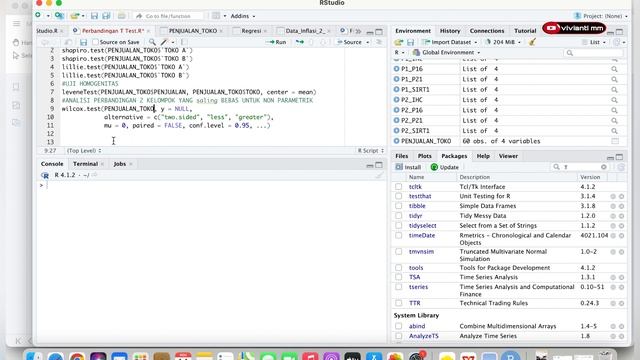Run the current line
The width and height of the screenshot is (640, 360).
(276, 42)
